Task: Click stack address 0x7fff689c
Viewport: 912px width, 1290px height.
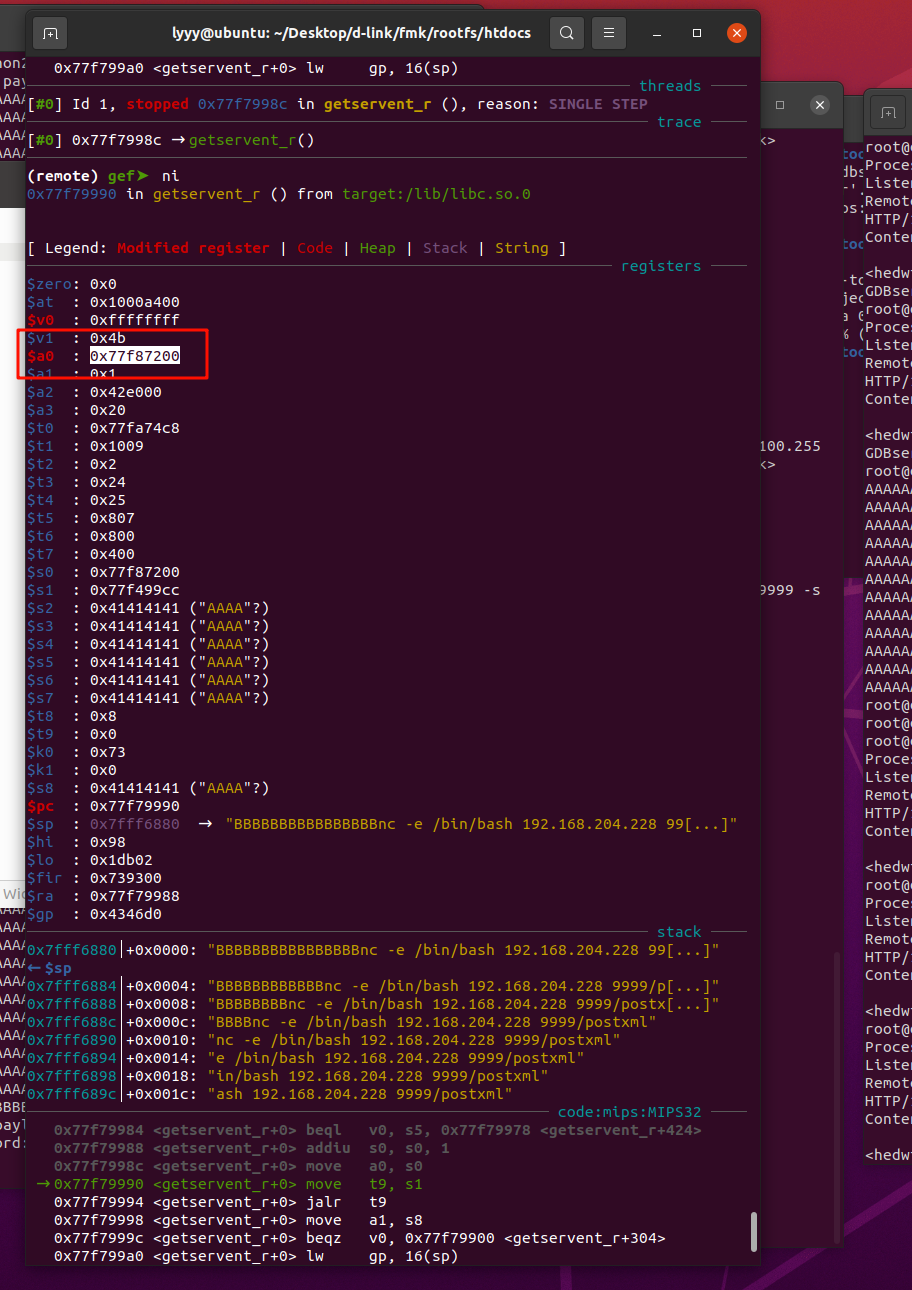Action: pyautogui.click(x=72, y=1094)
